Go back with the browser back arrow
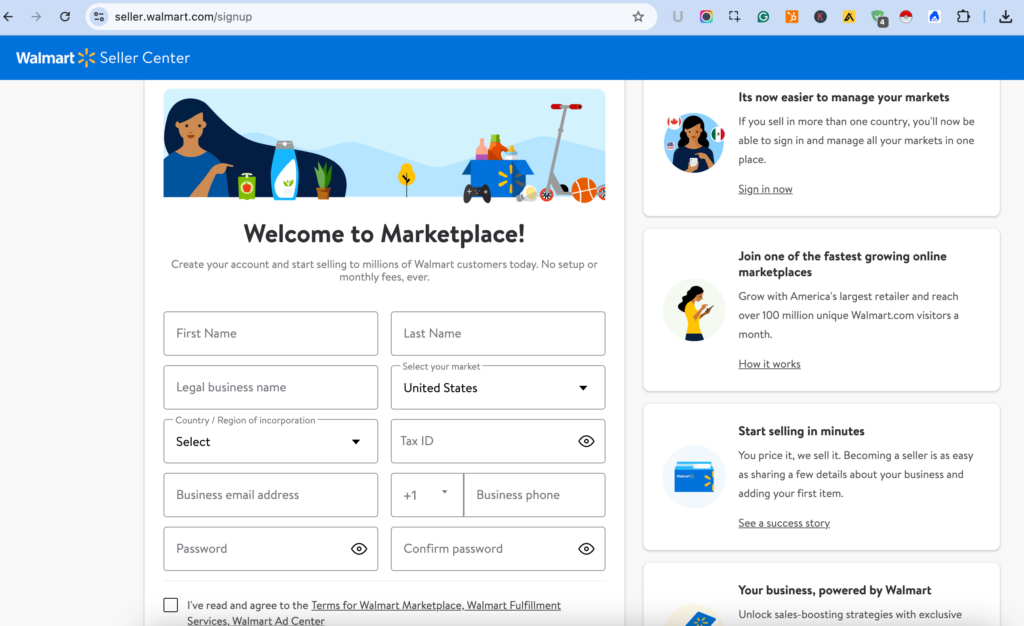This screenshot has height=626, width=1024. (x=8, y=16)
